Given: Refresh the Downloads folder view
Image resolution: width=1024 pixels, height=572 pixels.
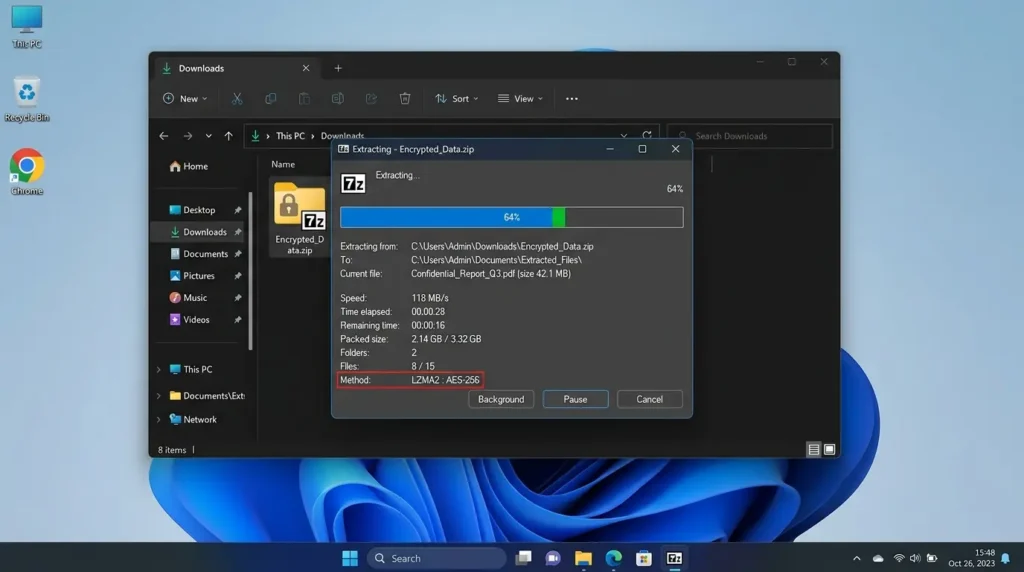Looking at the screenshot, I should coord(647,135).
